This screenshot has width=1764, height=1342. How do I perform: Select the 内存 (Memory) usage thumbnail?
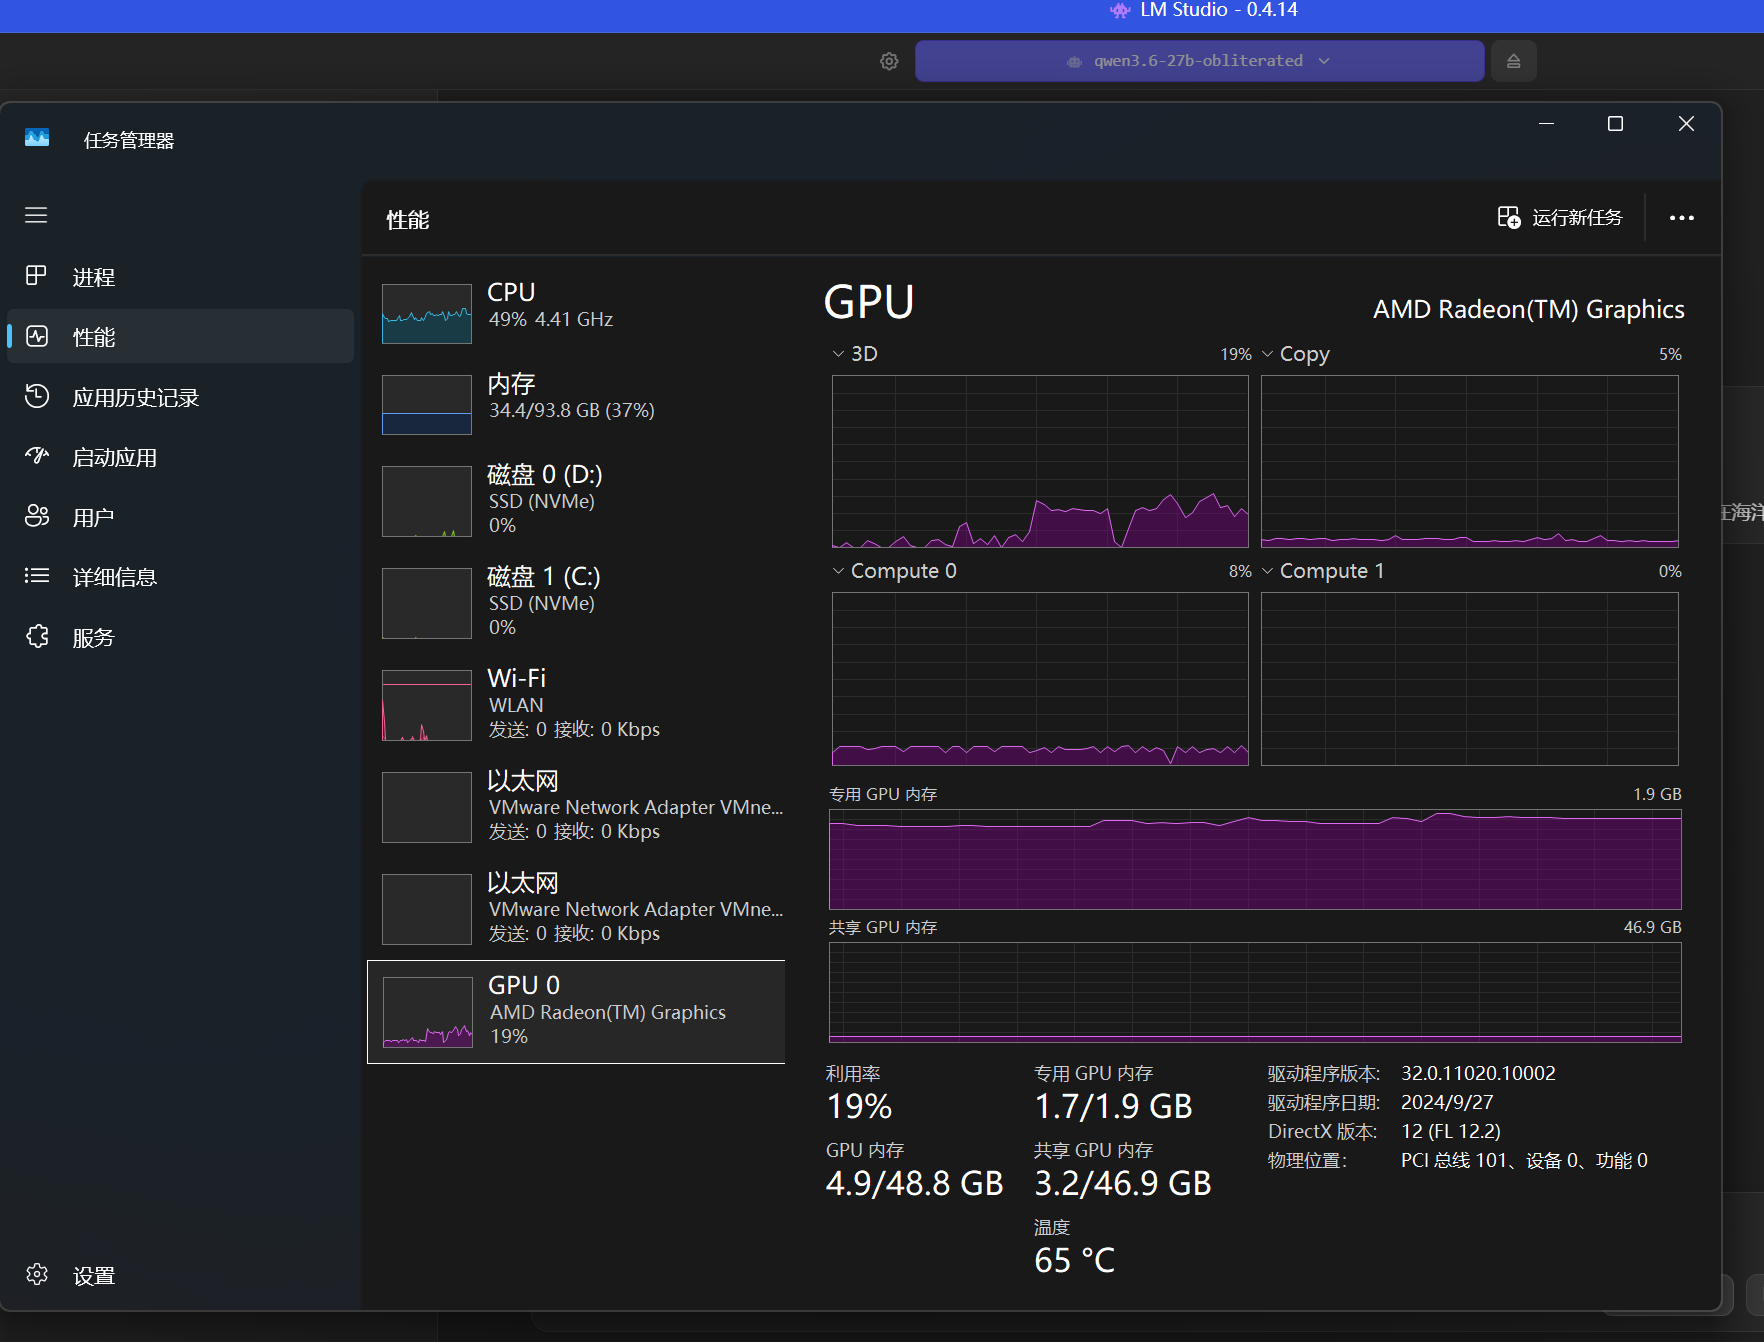(x=427, y=404)
